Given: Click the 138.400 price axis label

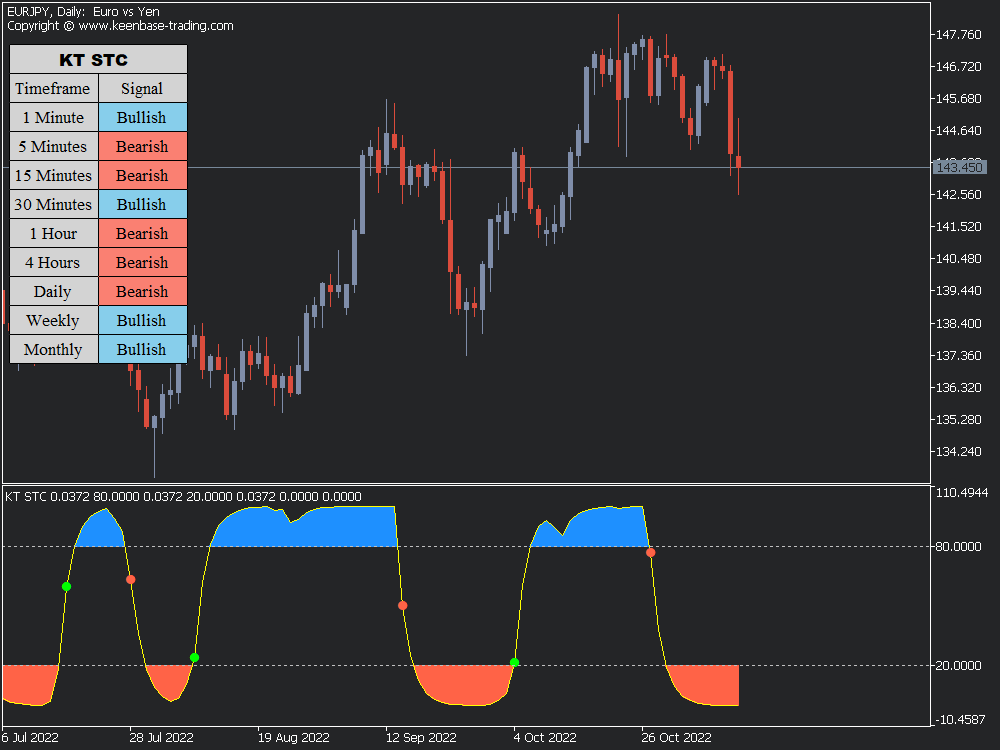Looking at the screenshot, I should [x=959, y=323].
